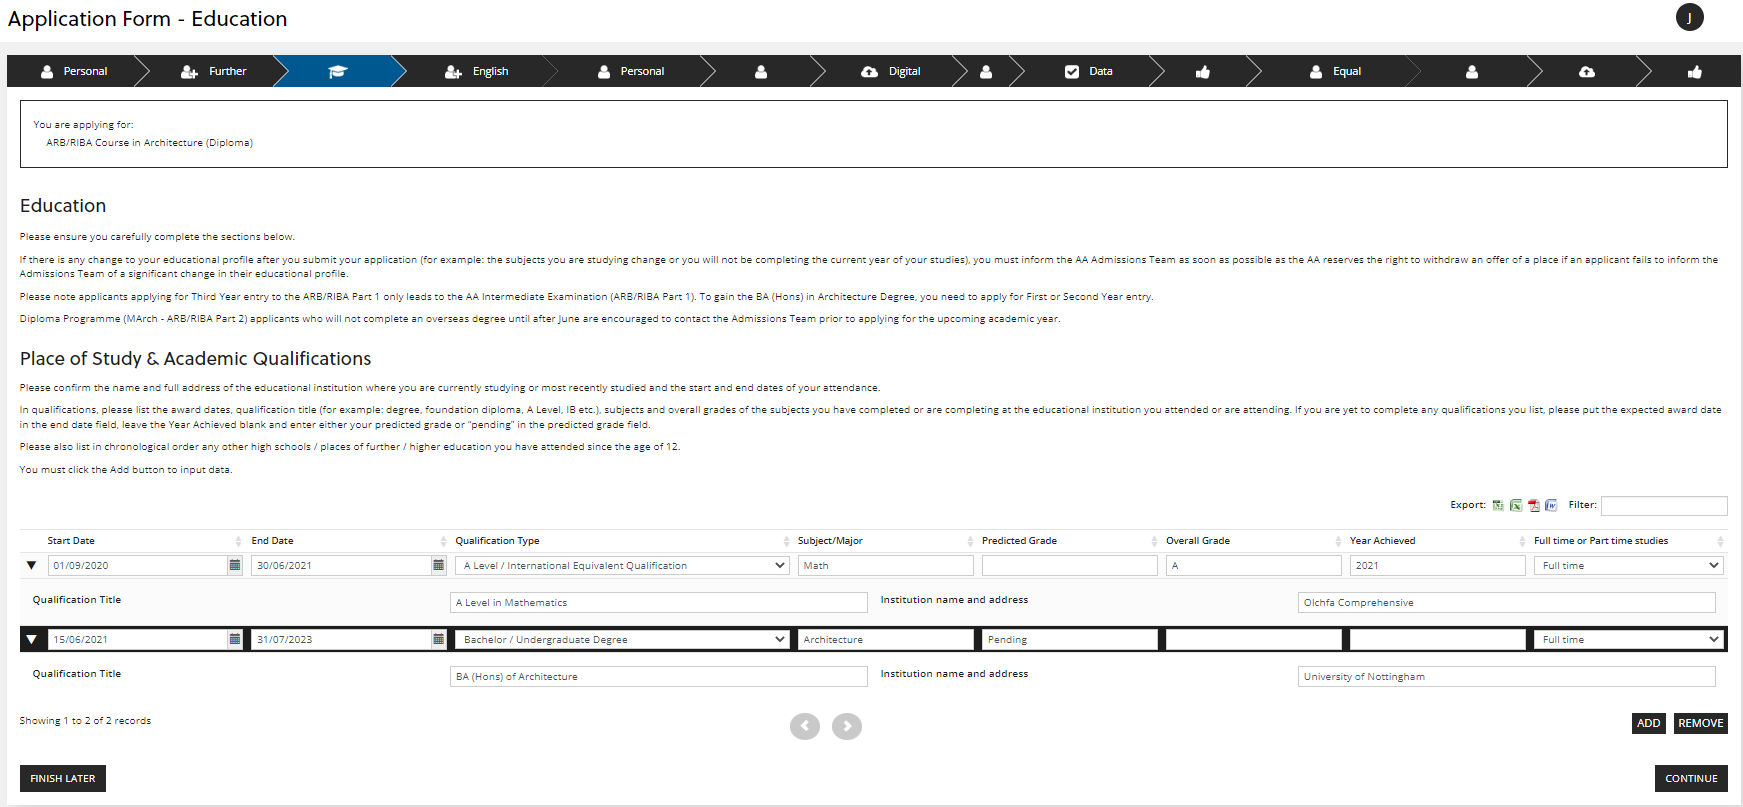Go to previous page of records
Image resolution: width=1743 pixels, height=807 pixels.
tap(805, 726)
